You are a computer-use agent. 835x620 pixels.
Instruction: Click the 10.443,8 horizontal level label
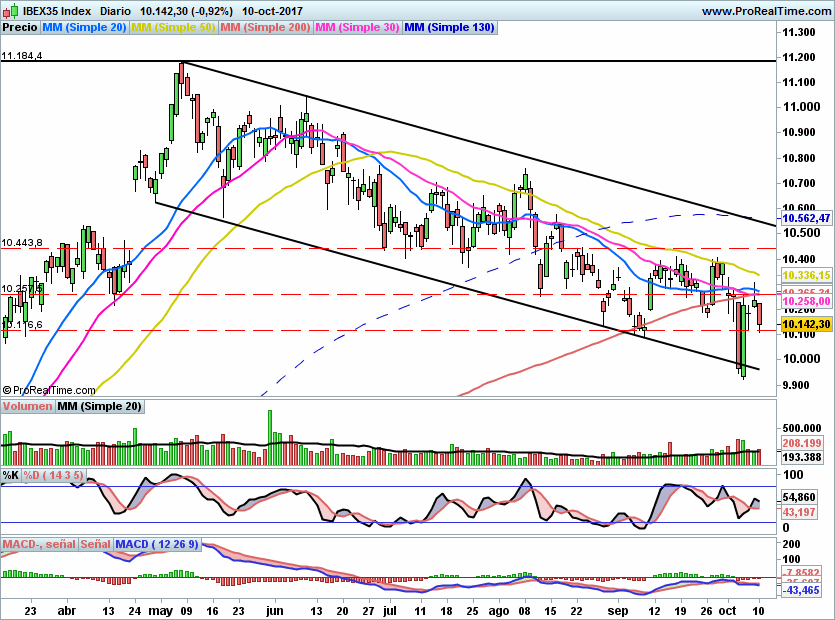pos(22,243)
